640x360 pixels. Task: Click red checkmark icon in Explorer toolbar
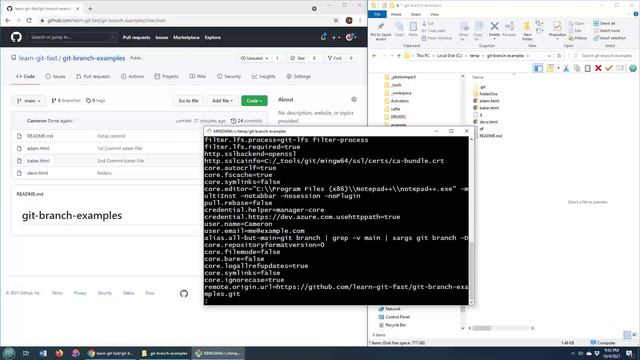(609, 68)
